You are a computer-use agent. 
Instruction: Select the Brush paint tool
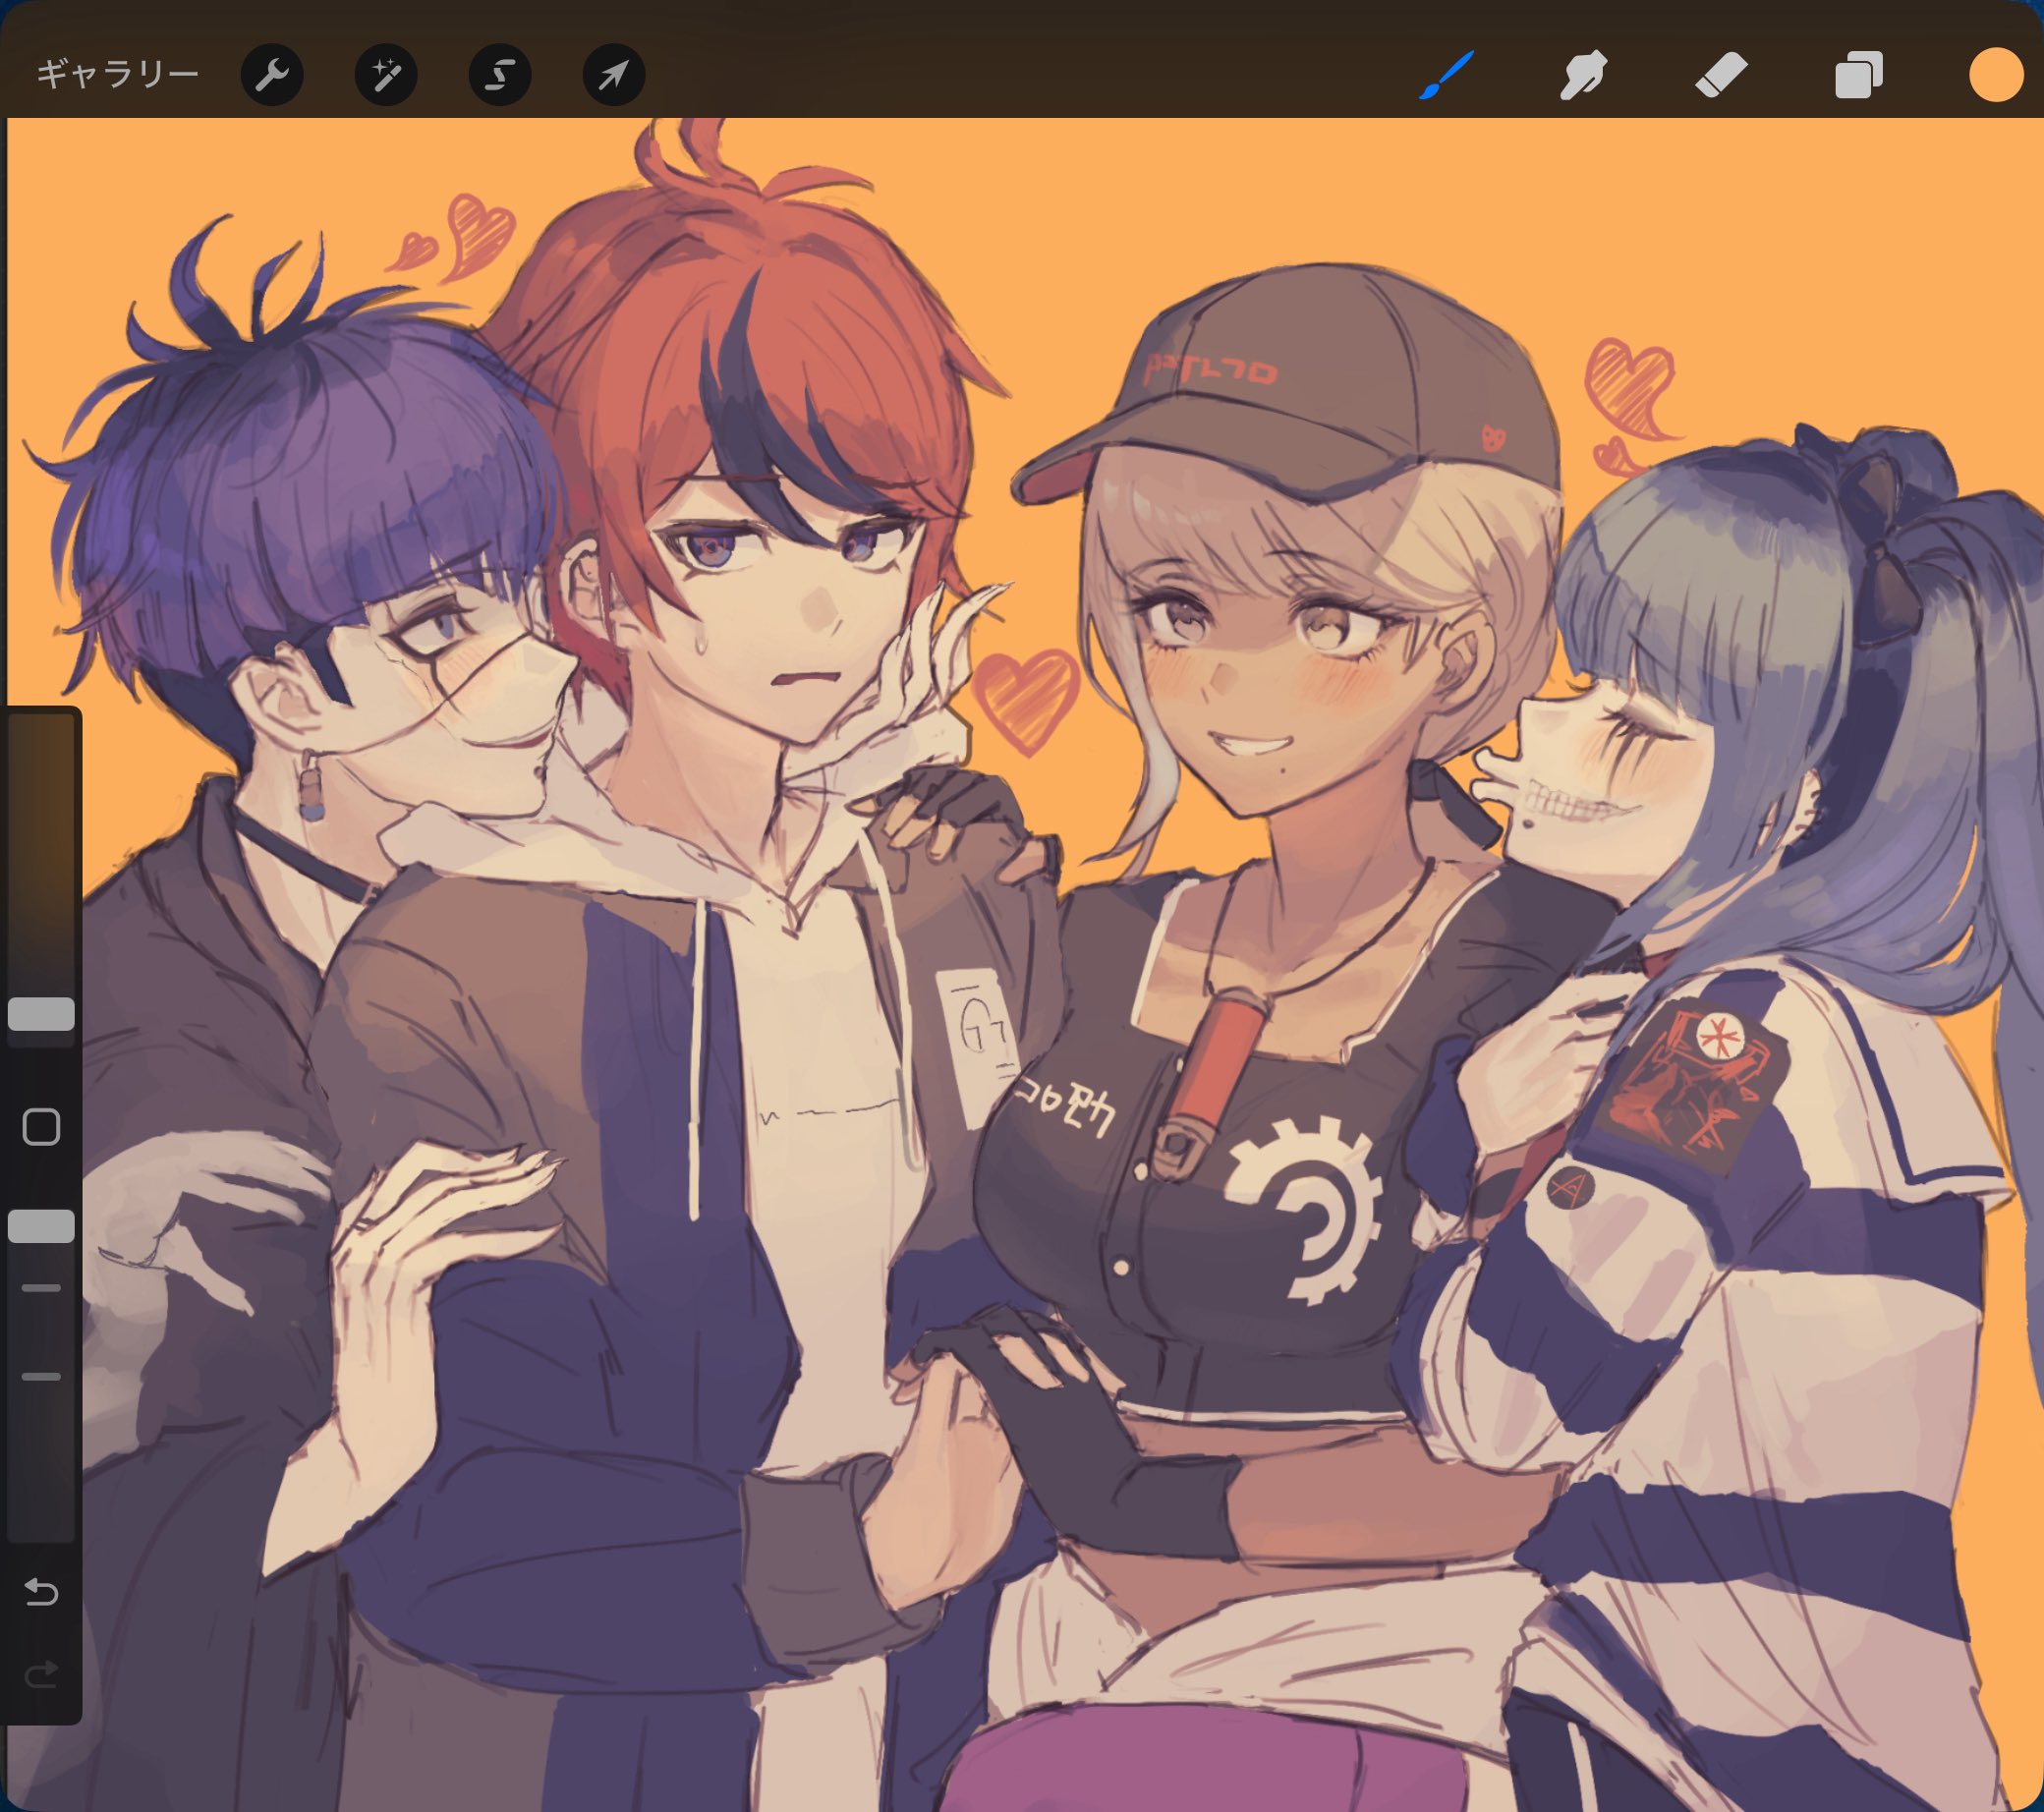coord(1446,75)
